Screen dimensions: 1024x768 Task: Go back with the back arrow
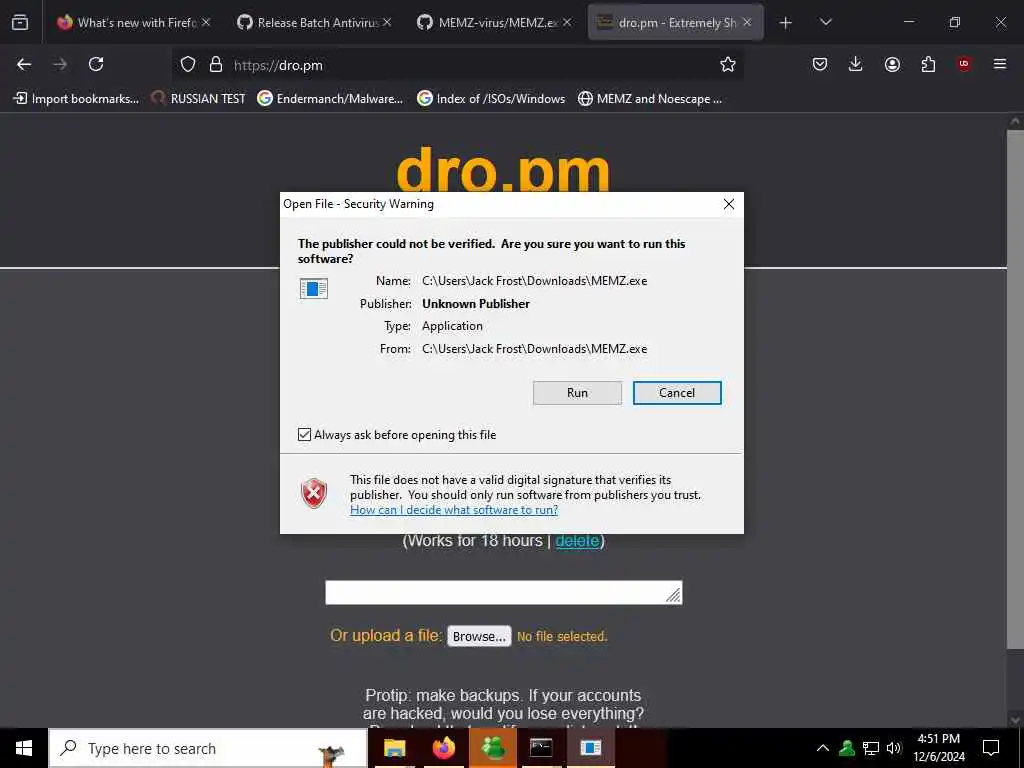tap(24, 64)
